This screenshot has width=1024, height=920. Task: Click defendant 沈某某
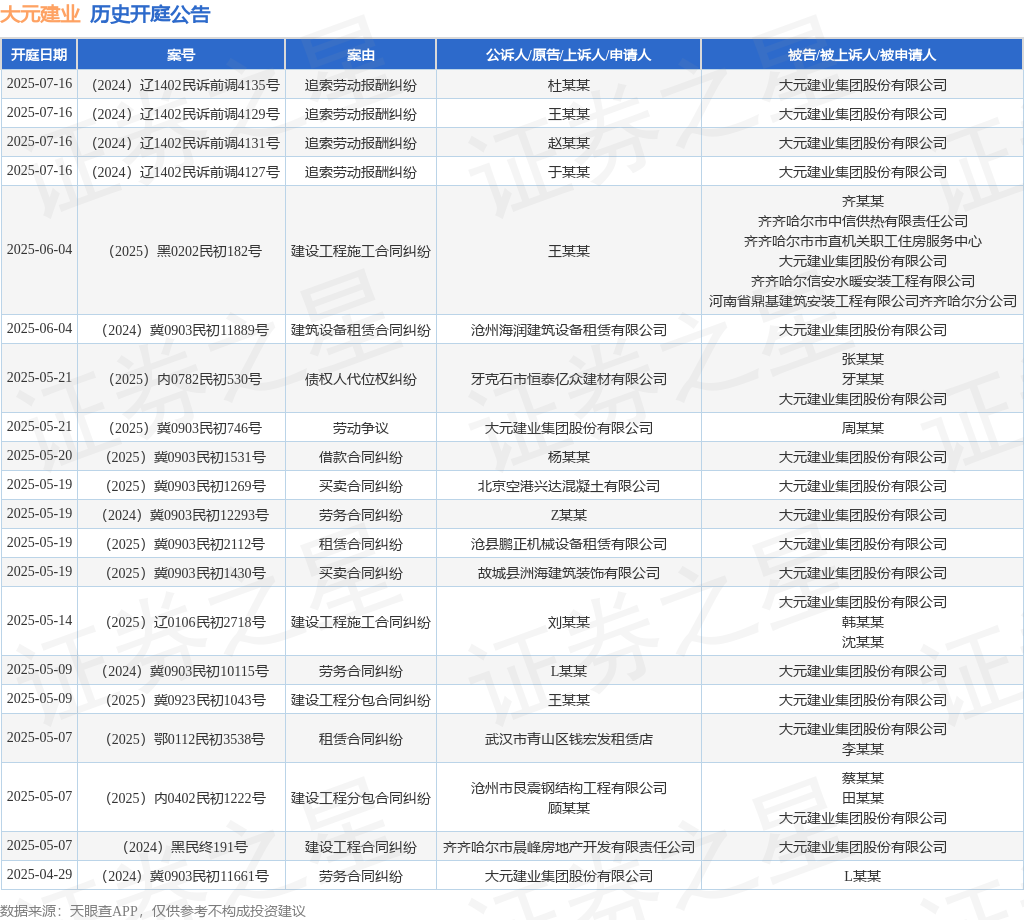(x=863, y=642)
